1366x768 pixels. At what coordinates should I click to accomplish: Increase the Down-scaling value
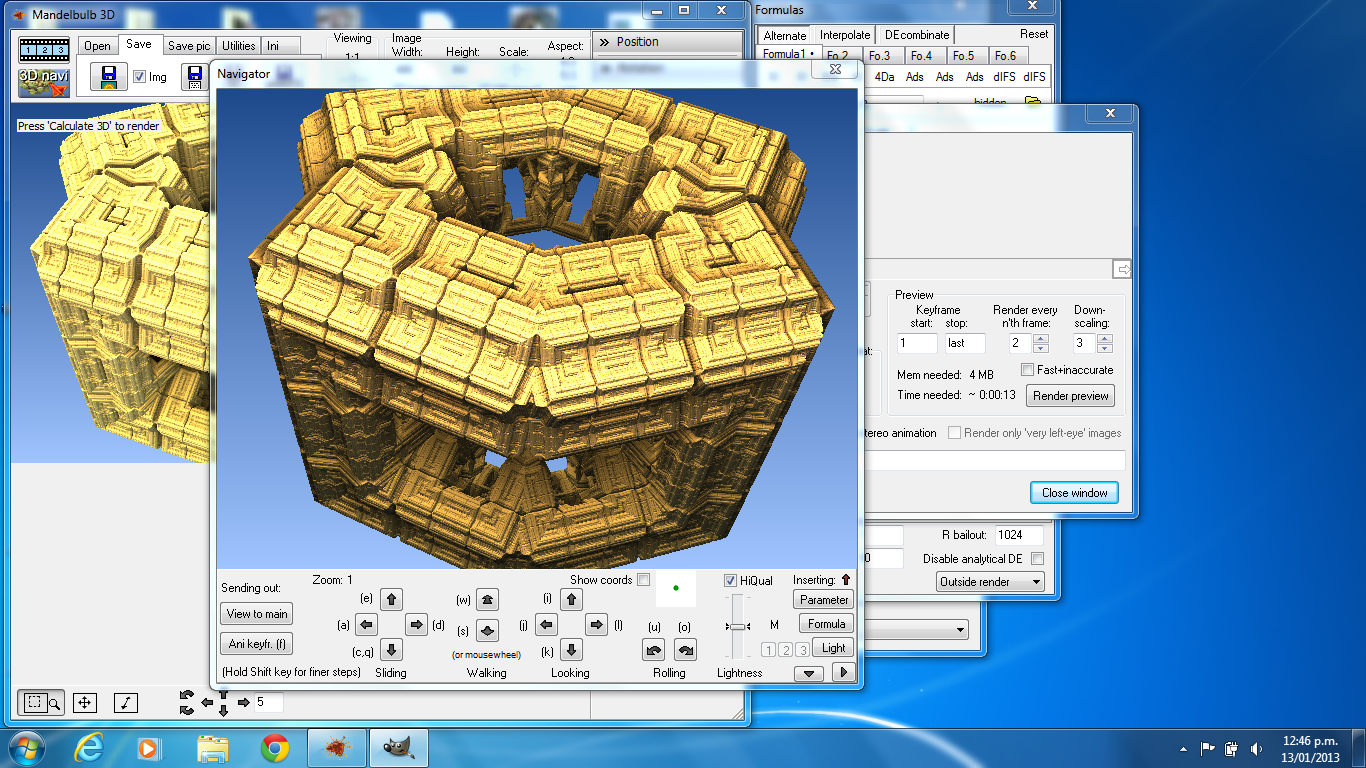point(1105,339)
